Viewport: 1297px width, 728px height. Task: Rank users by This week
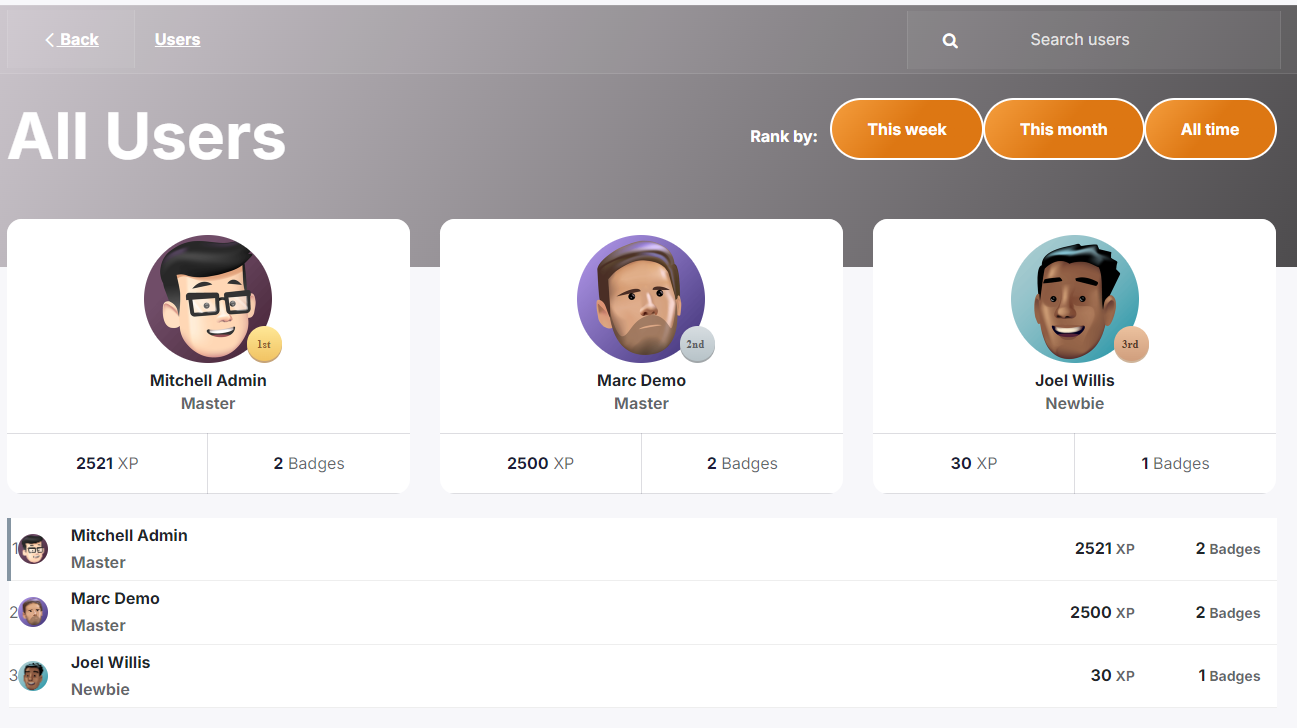(906, 129)
